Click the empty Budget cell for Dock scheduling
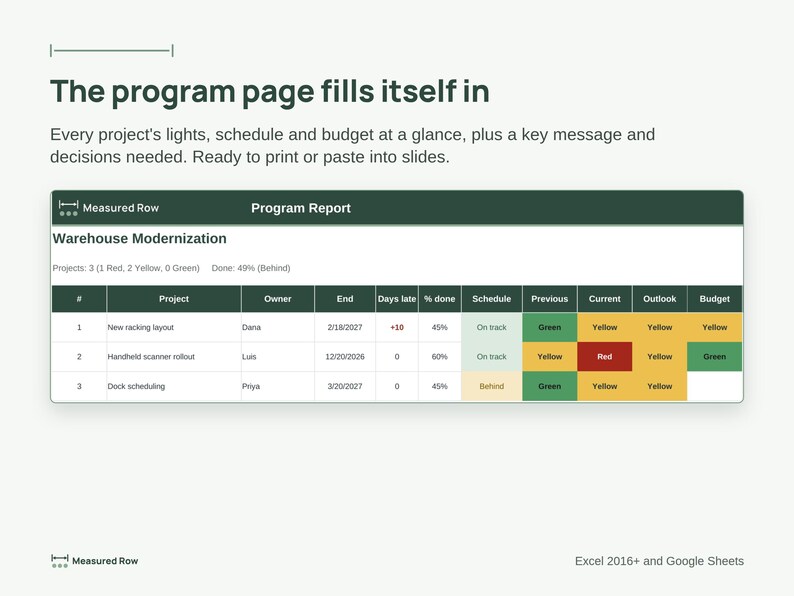 (714, 386)
